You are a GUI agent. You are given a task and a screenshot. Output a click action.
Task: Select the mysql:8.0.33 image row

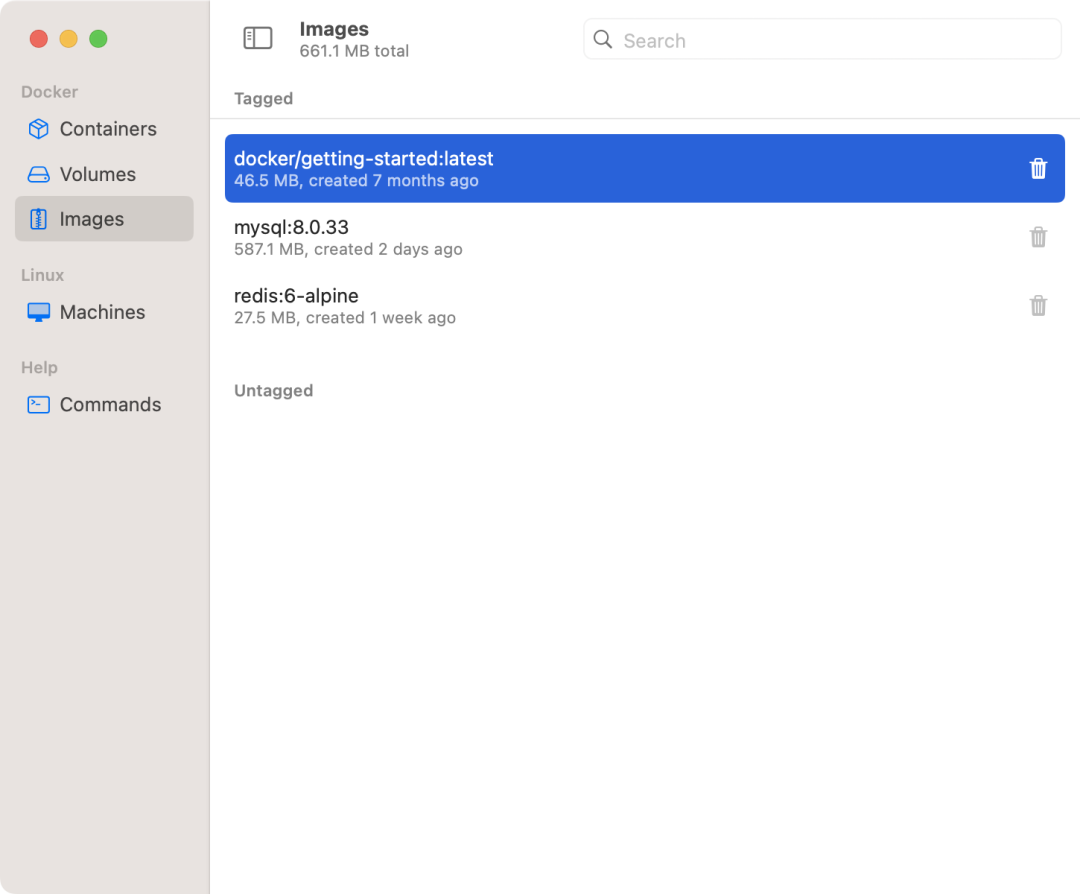(x=645, y=237)
